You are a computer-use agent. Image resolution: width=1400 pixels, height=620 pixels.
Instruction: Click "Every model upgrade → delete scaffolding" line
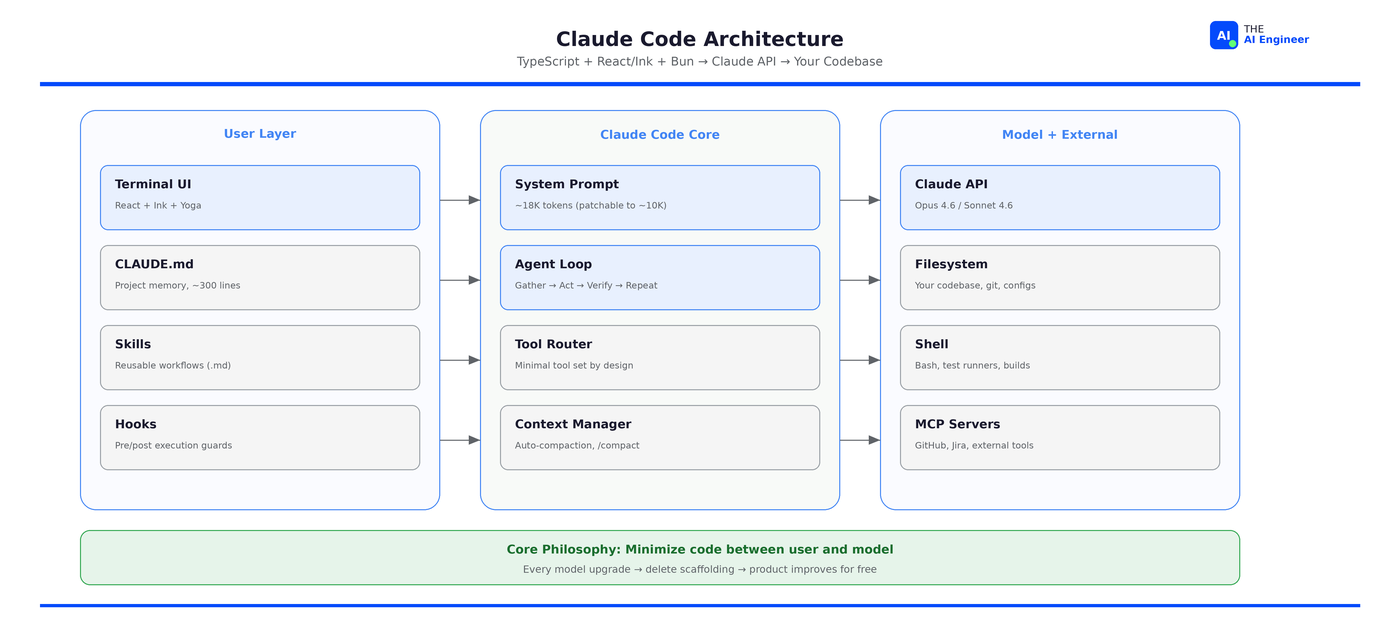(700, 570)
